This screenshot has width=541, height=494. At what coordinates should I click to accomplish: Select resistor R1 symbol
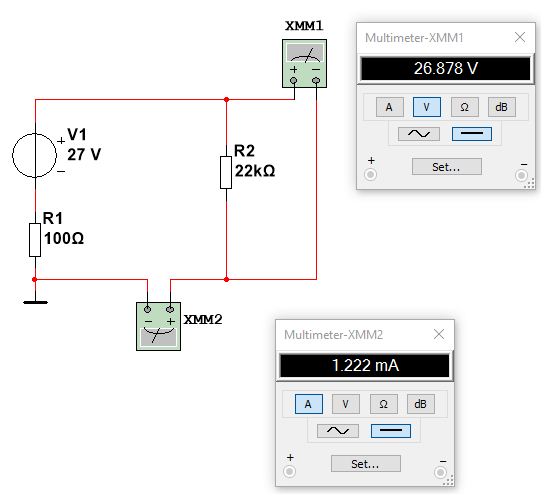(x=35, y=240)
